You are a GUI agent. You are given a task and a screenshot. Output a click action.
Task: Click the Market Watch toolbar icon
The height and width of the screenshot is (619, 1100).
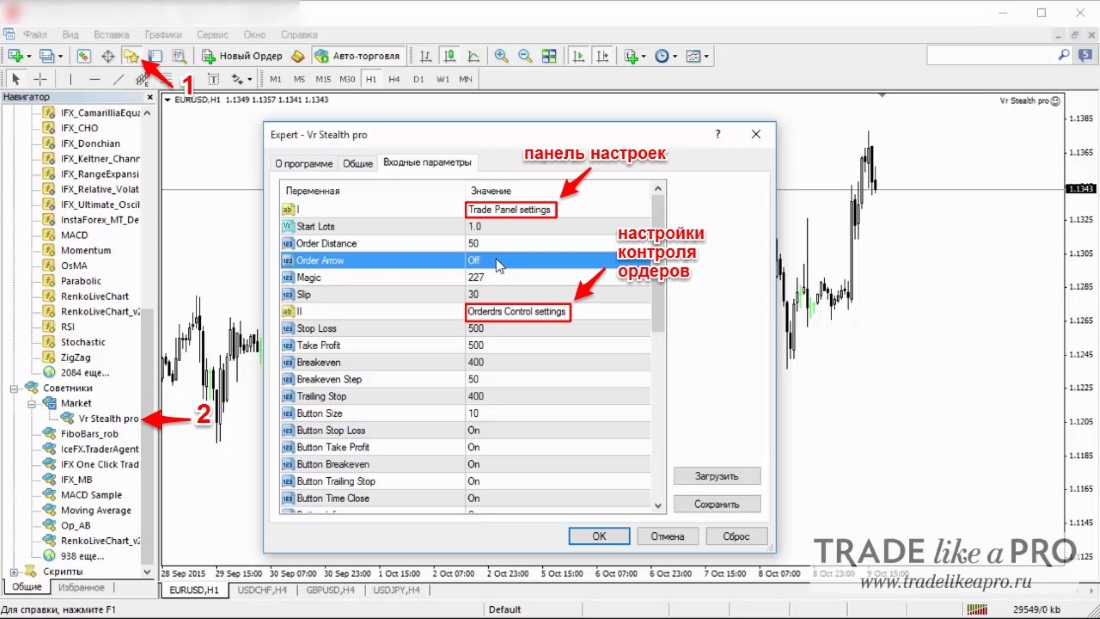(x=83, y=56)
